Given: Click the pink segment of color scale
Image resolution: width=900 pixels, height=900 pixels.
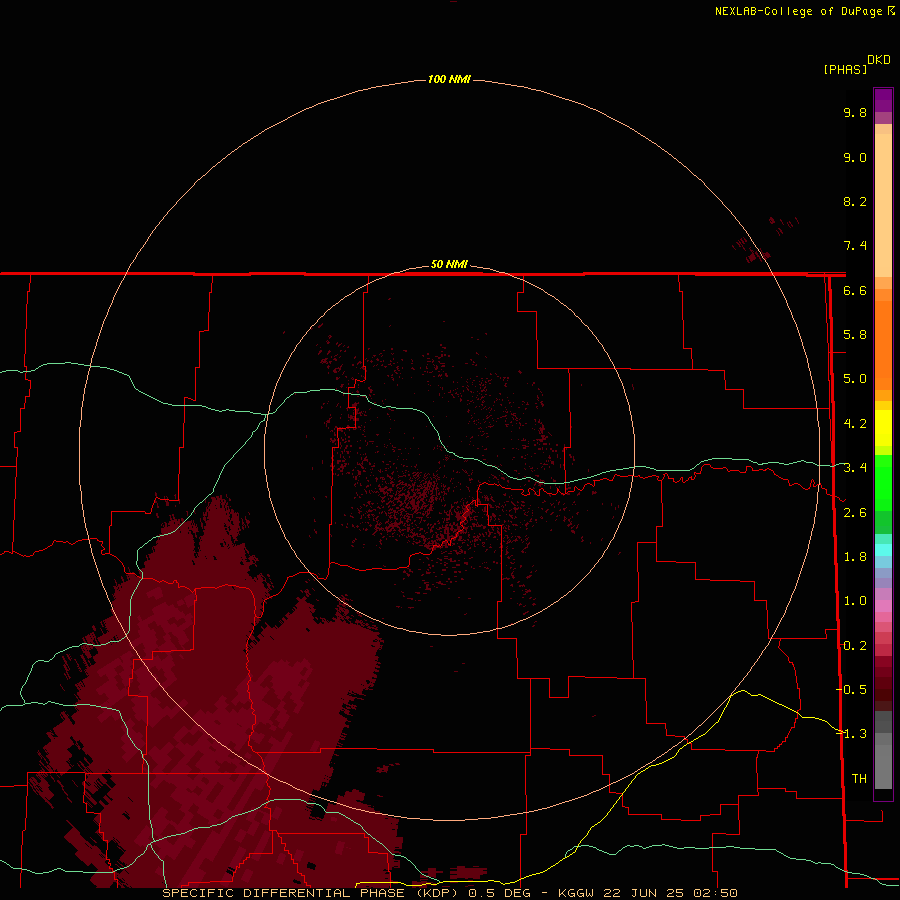Looking at the screenshot, I should tap(883, 606).
